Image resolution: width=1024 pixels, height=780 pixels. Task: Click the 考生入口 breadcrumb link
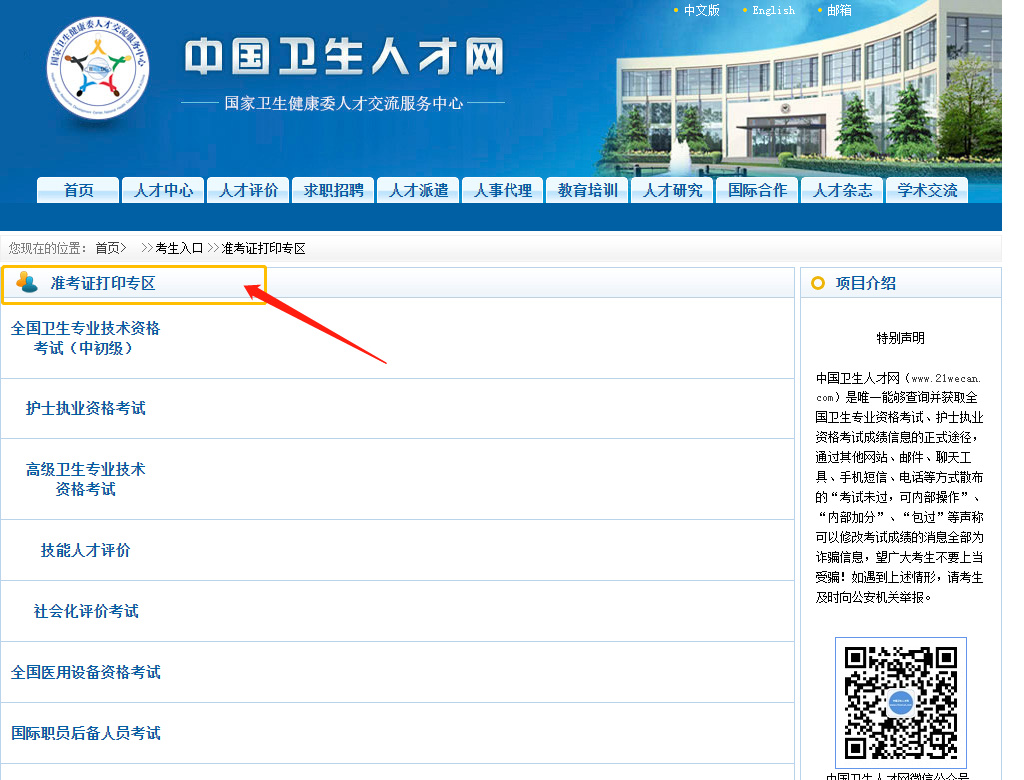click(179, 248)
